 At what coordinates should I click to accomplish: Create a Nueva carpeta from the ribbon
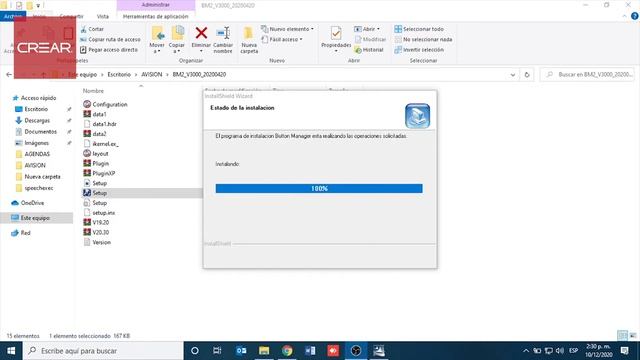(x=249, y=40)
